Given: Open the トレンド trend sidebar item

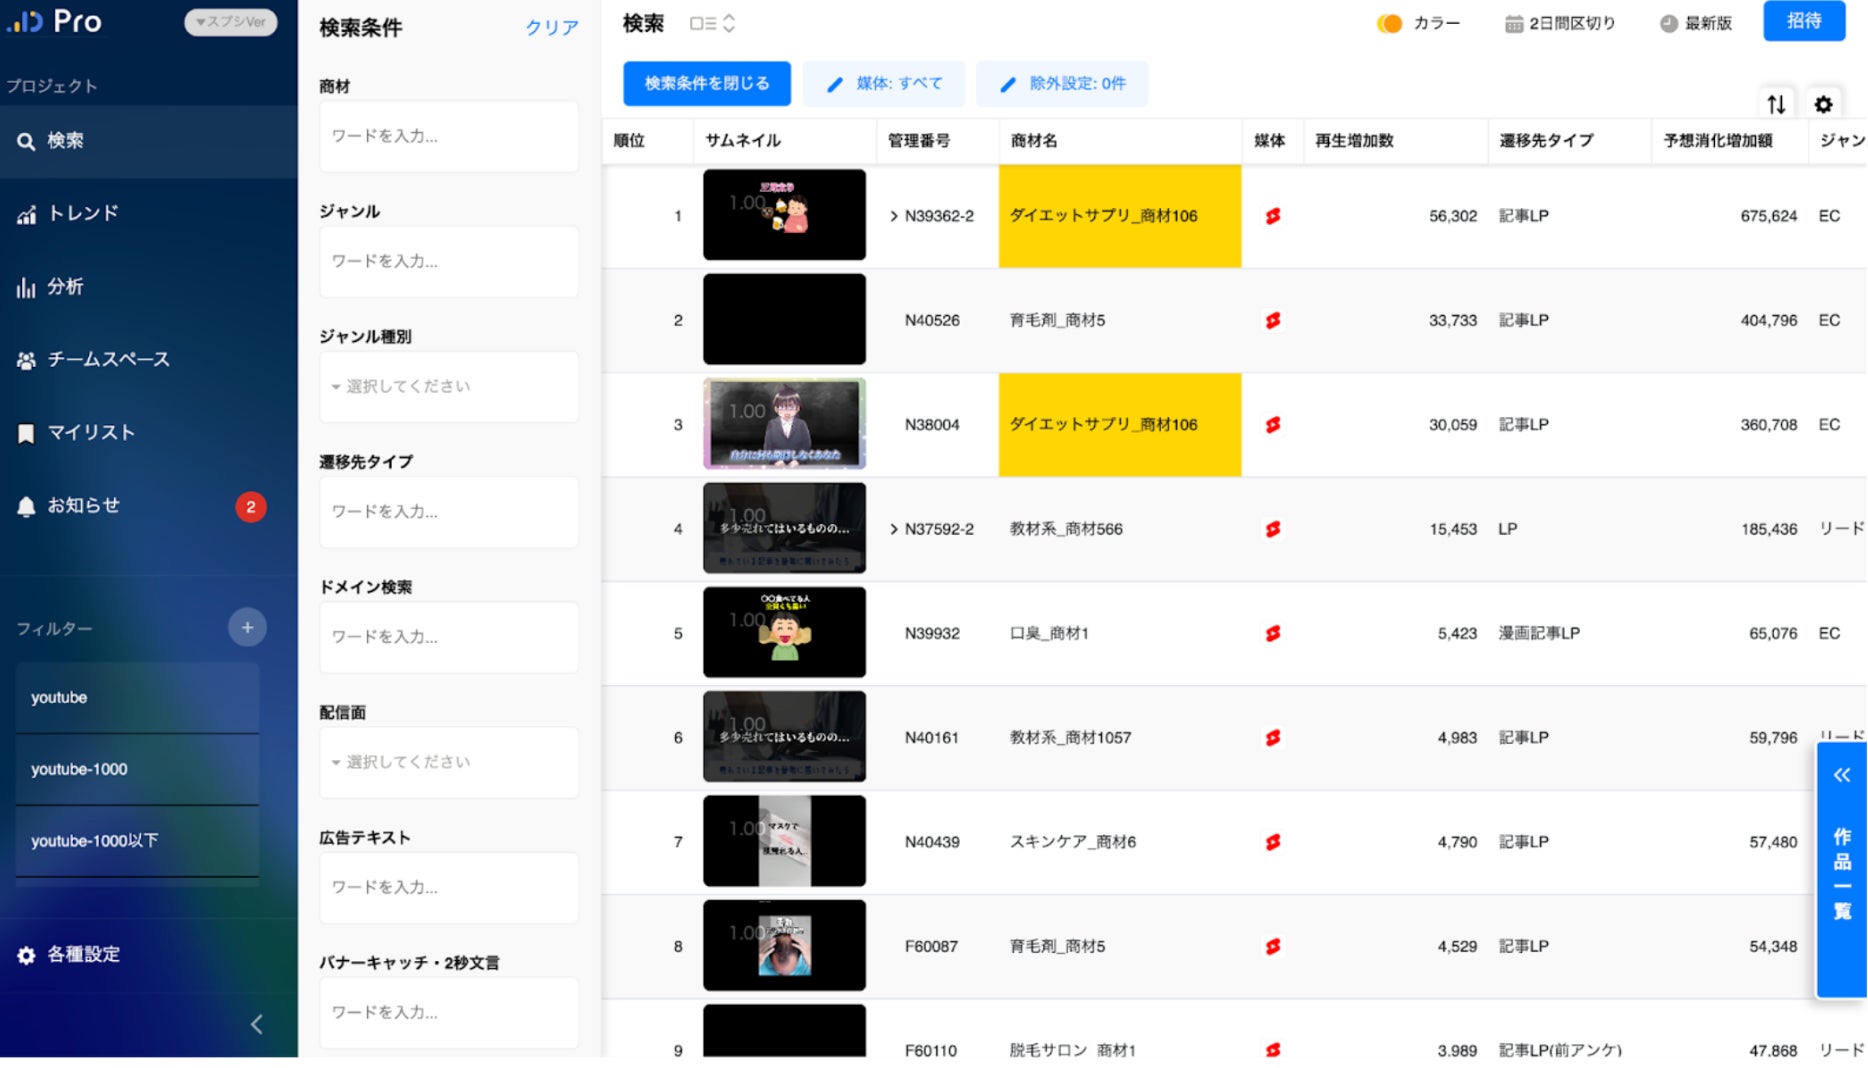Looking at the screenshot, I should point(148,213).
